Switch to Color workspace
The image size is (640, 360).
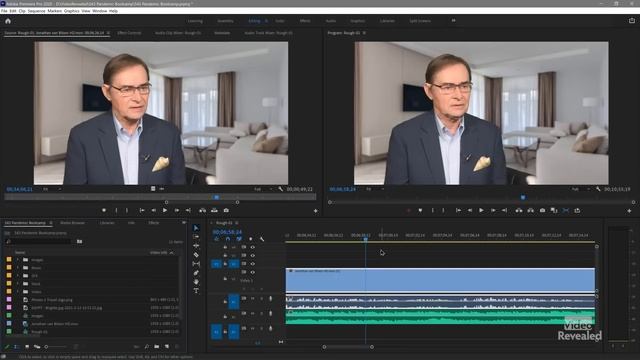(280, 21)
